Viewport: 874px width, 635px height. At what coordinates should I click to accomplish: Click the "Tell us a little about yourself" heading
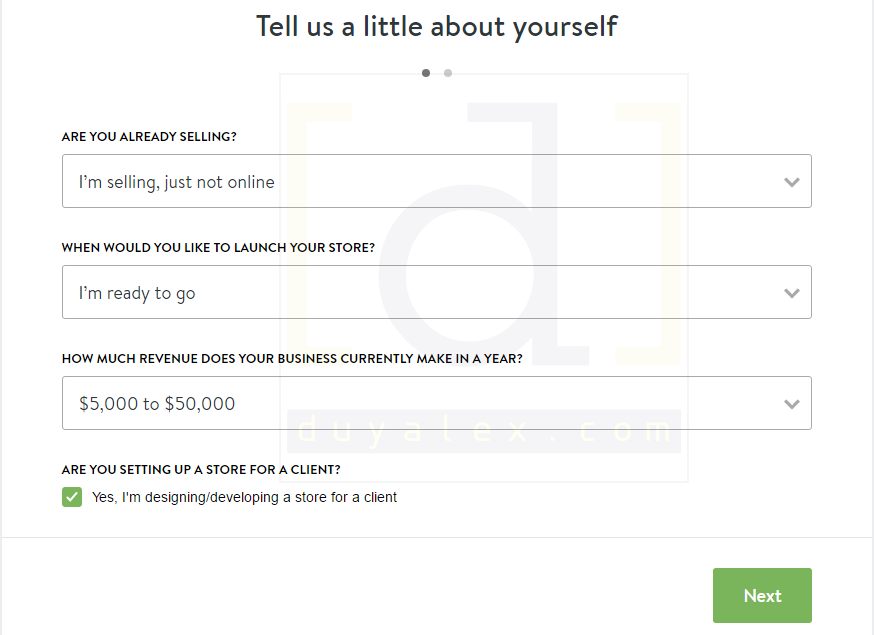(x=437, y=26)
